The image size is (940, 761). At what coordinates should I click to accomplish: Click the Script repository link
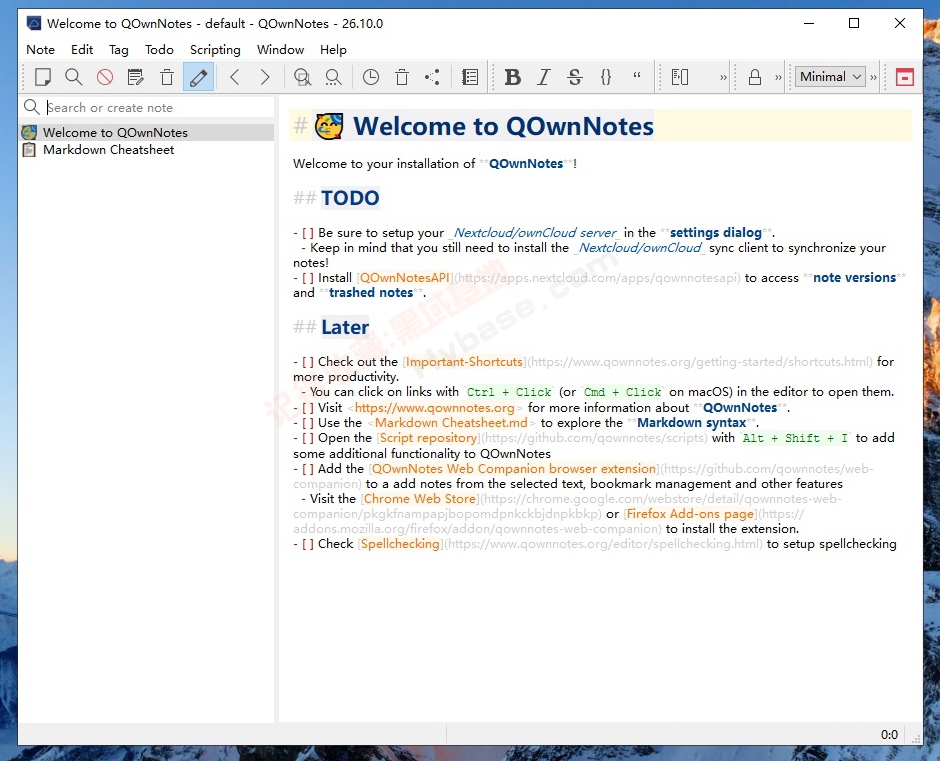429,438
